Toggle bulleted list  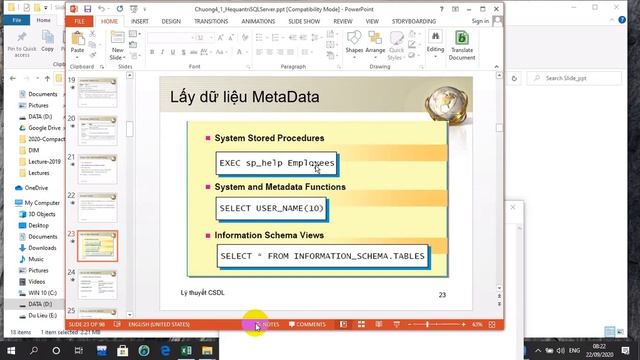(259, 38)
